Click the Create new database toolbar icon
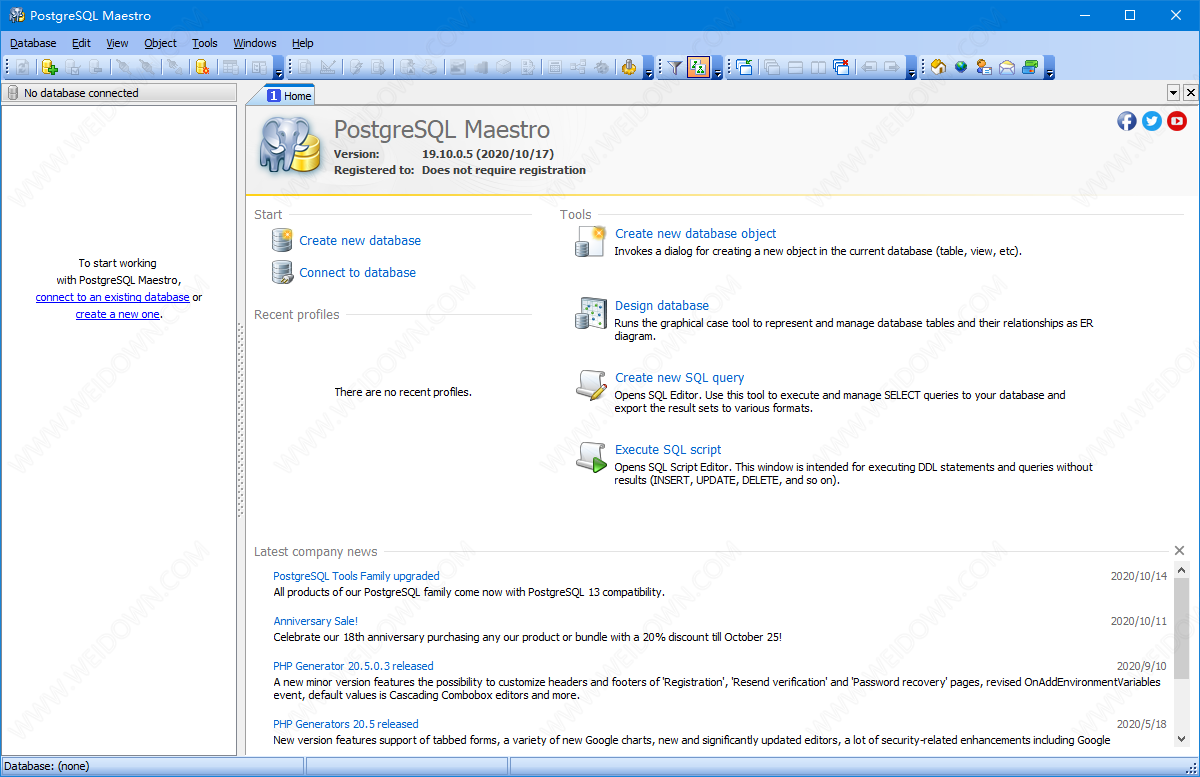 (x=49, y=67)
